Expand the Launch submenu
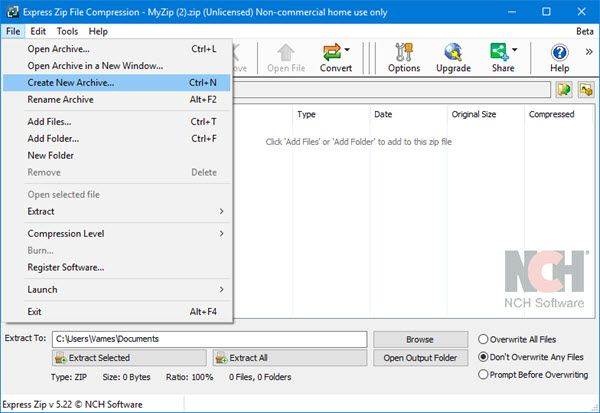 click(117, 289)
